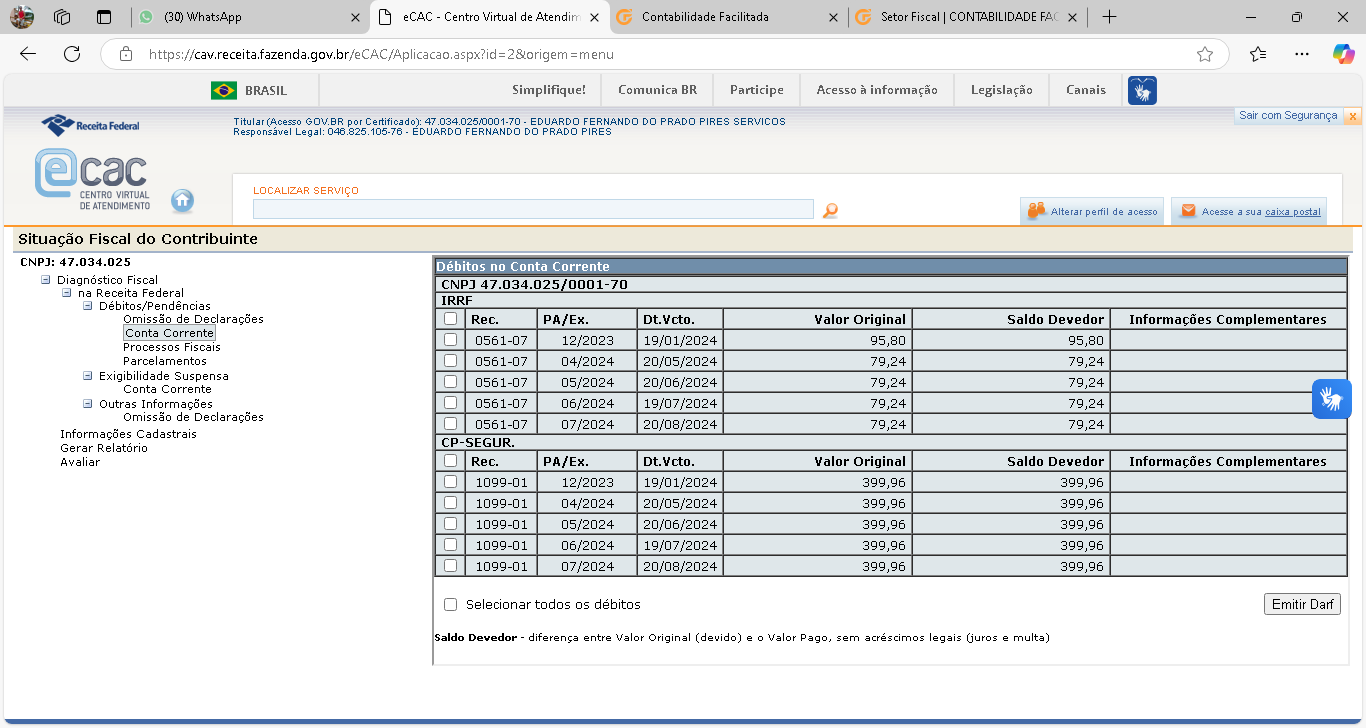This screenshot has width=1366, height=728.
Task: Switch to Setor Fiscal tab
Action: (967, 17)
